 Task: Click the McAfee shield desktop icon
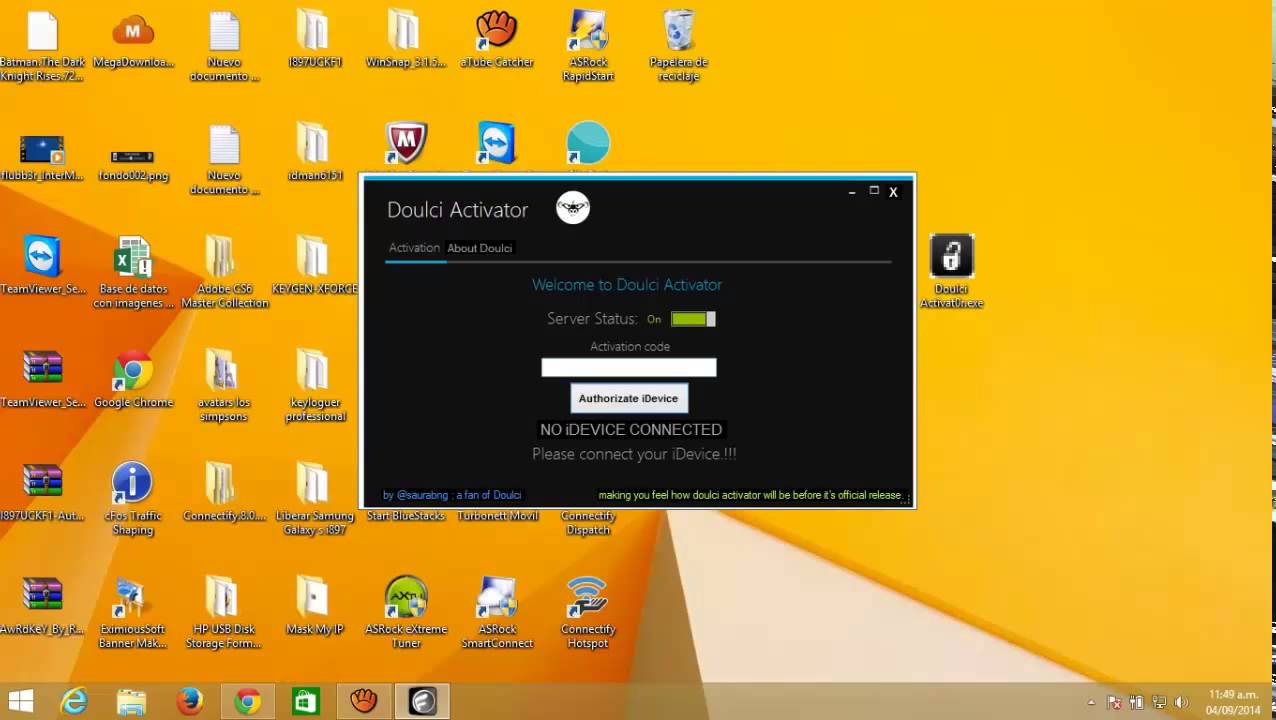[406, 143]
